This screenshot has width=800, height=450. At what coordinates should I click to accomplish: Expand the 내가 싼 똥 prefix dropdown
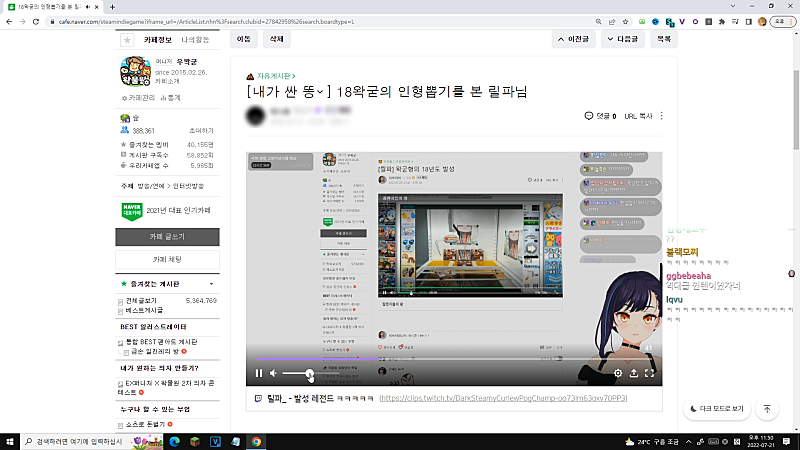point(320,92)
